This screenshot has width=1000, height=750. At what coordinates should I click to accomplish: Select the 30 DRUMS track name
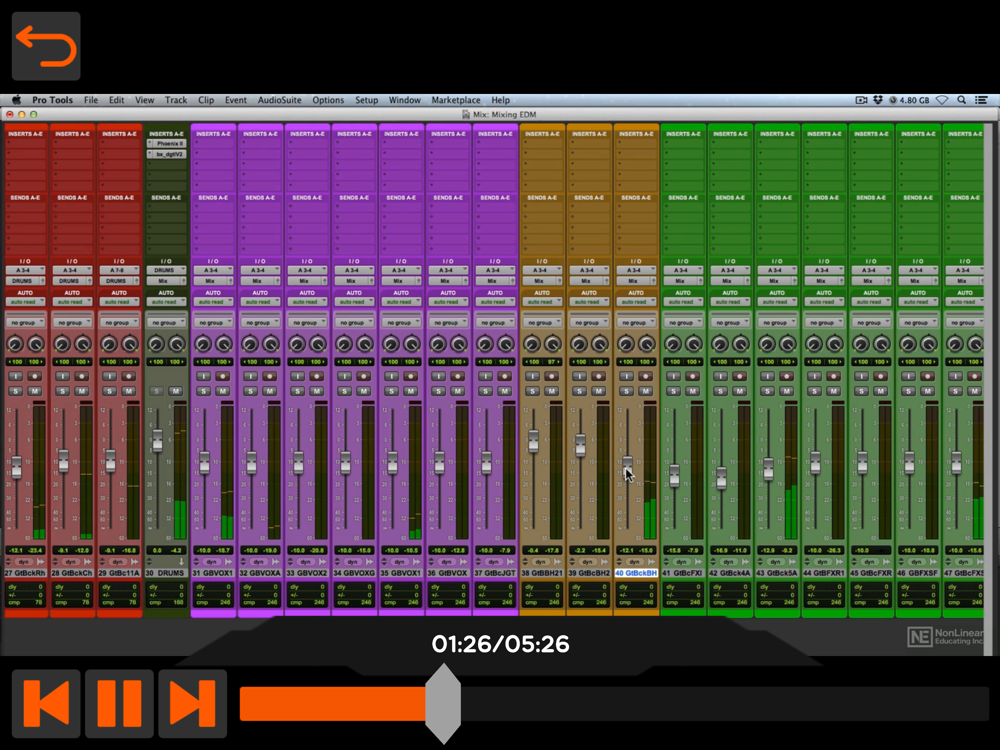tap(166, 573)
